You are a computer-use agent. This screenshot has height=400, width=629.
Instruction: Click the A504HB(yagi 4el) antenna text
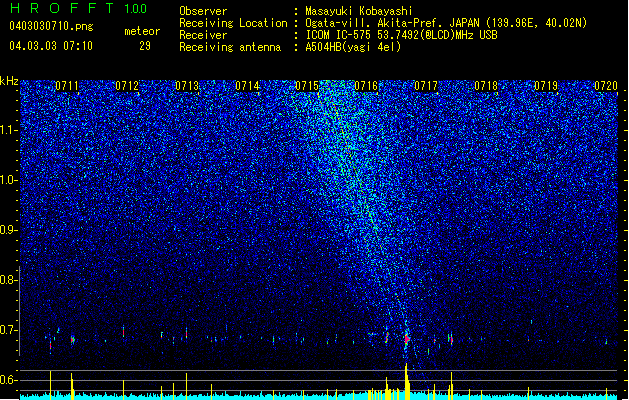point(353,47)
